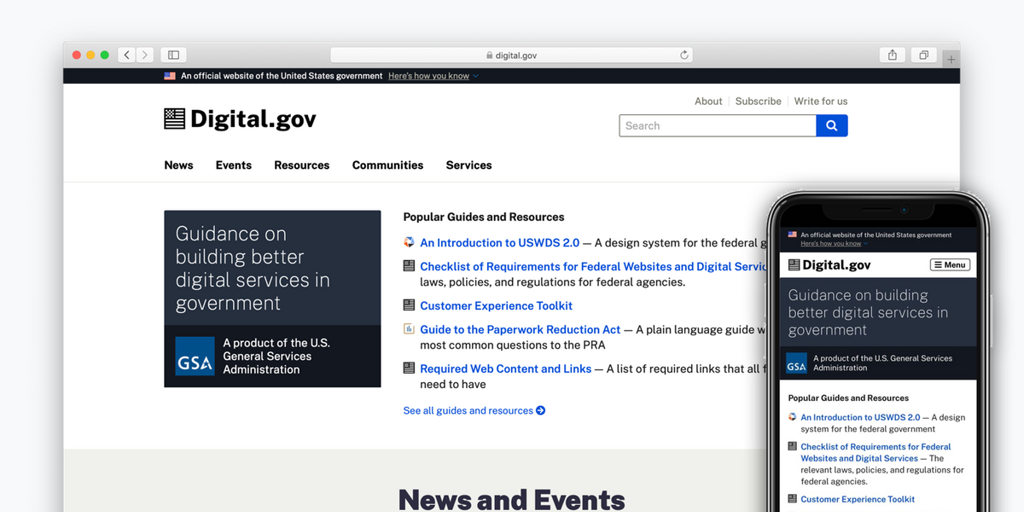
Task: Open a new tab with the plus button
Action: [x=951, y=59]
